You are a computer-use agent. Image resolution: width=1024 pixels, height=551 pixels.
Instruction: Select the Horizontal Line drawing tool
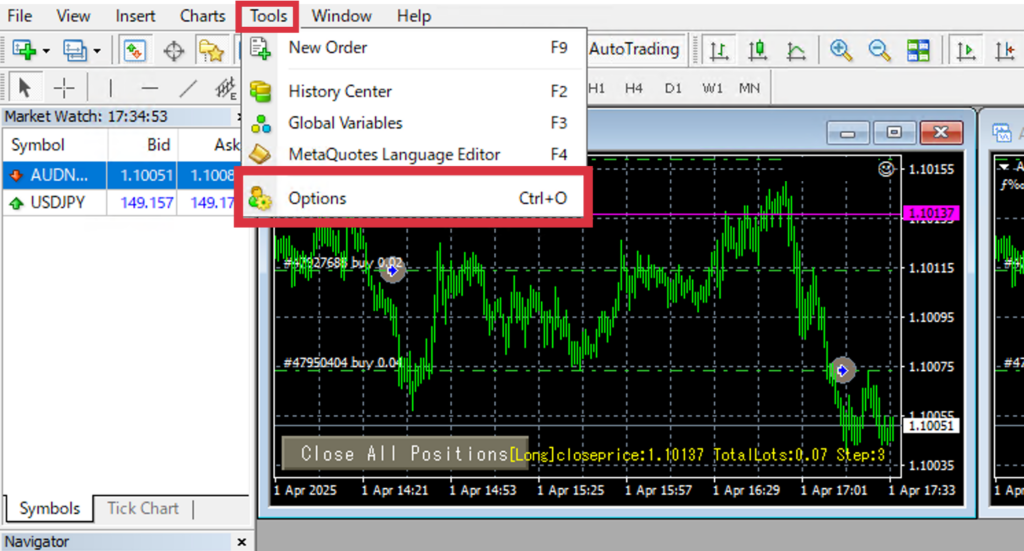150,87
